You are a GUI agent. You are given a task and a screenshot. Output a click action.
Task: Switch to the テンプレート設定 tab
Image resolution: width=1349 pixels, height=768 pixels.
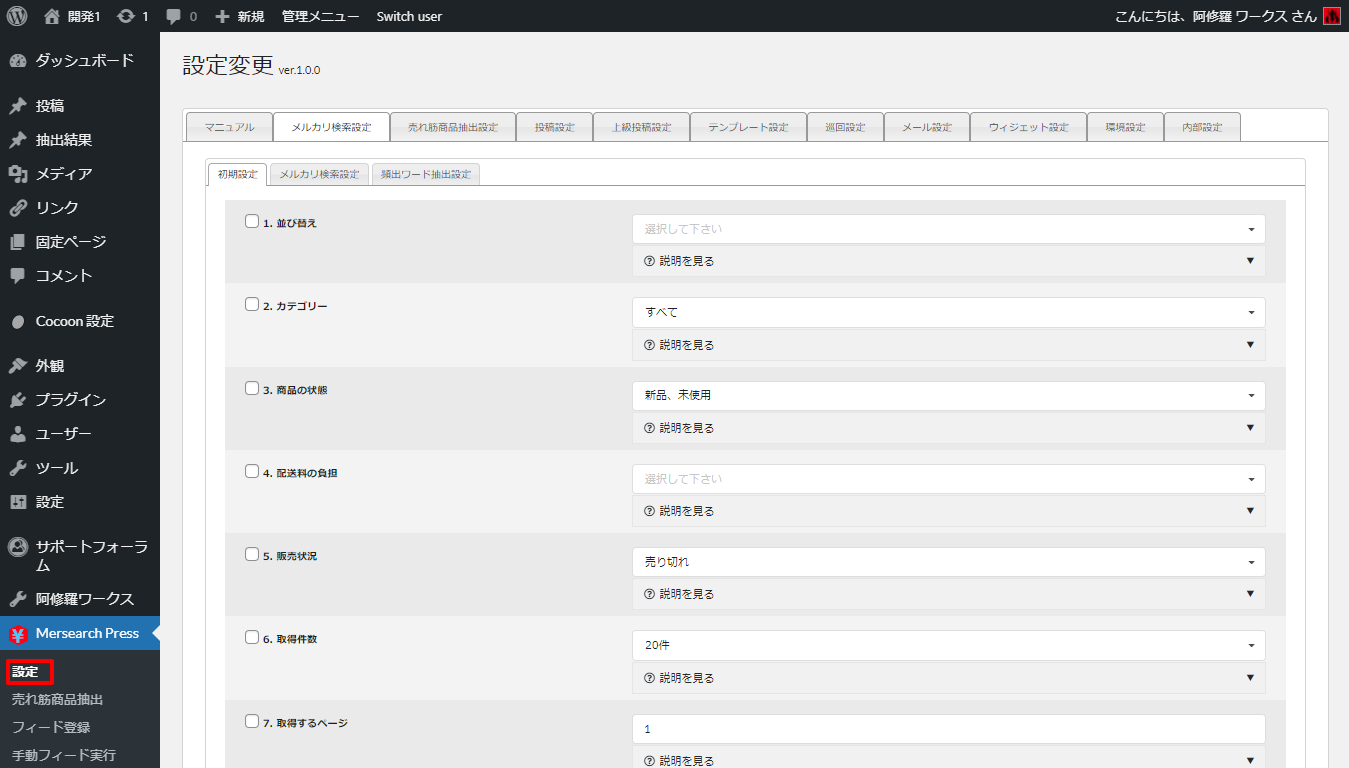748,127
